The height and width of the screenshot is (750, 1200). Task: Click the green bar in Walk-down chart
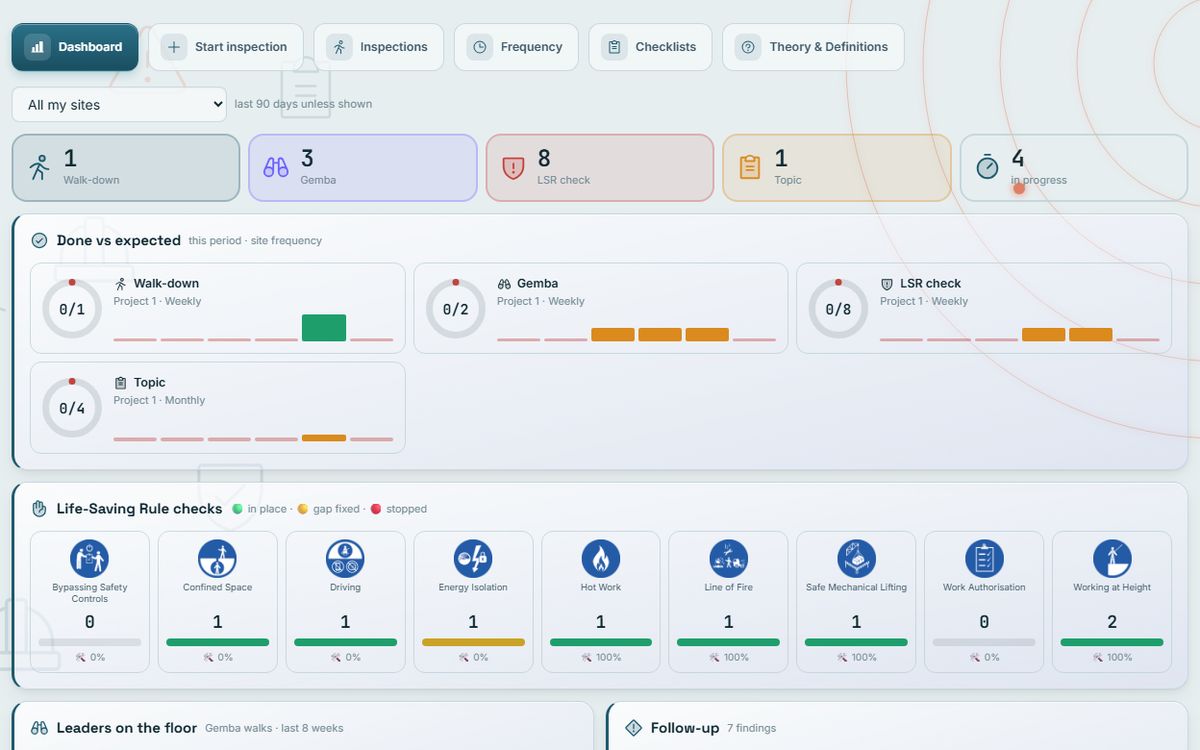tap(324, 328)
